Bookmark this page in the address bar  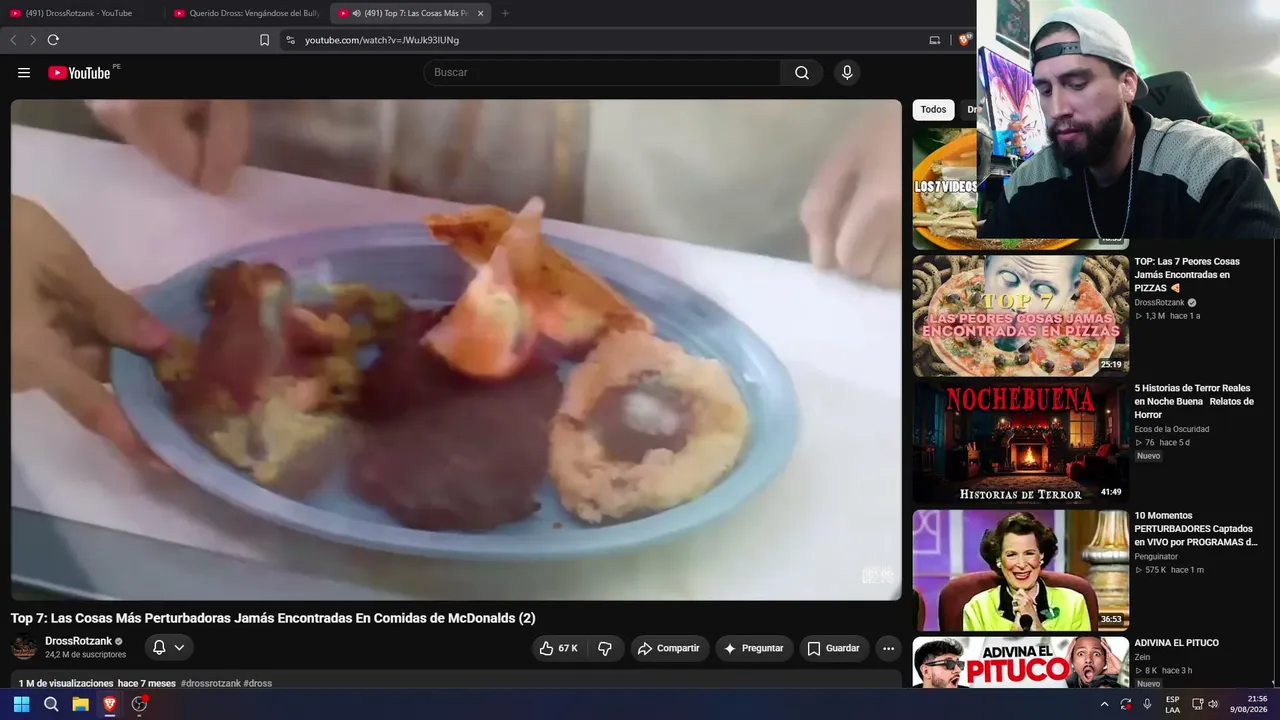(x=264, y=40)
